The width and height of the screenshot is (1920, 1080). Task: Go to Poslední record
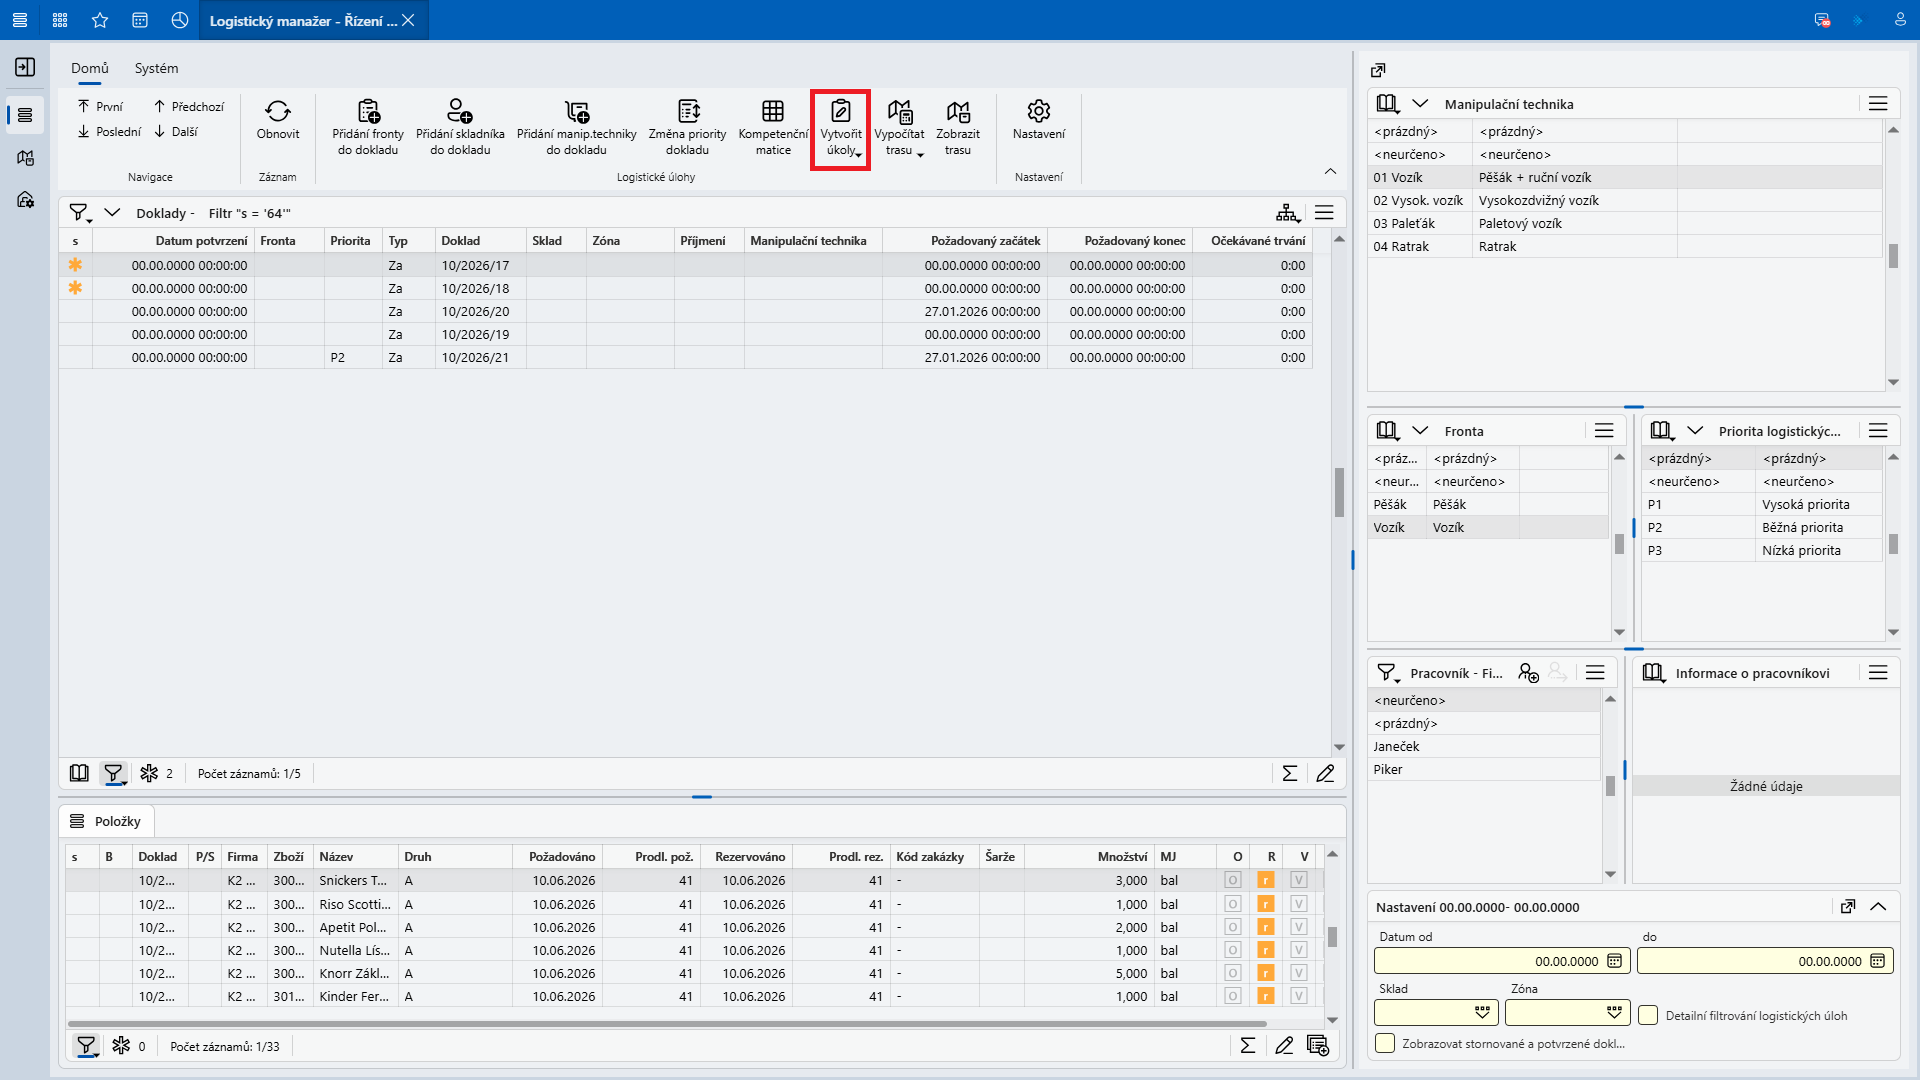point(109,132)
